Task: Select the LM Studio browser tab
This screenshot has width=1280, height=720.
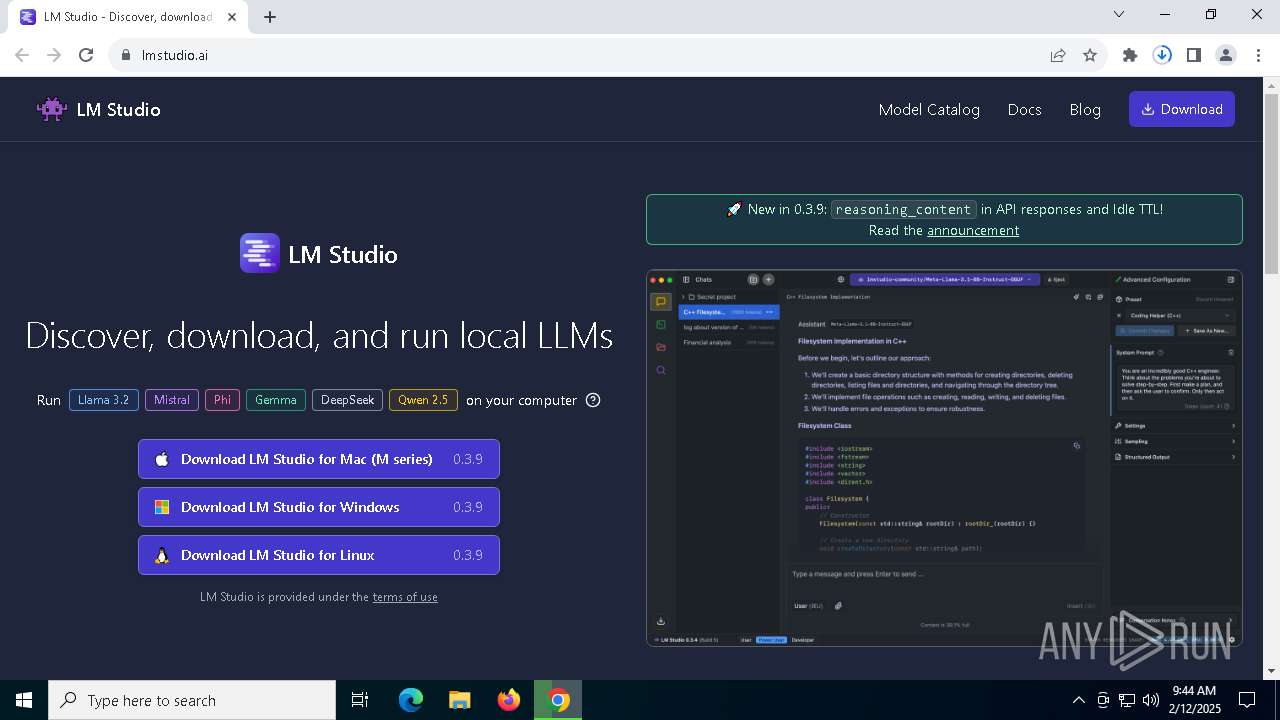Action: tap(130, 17)
